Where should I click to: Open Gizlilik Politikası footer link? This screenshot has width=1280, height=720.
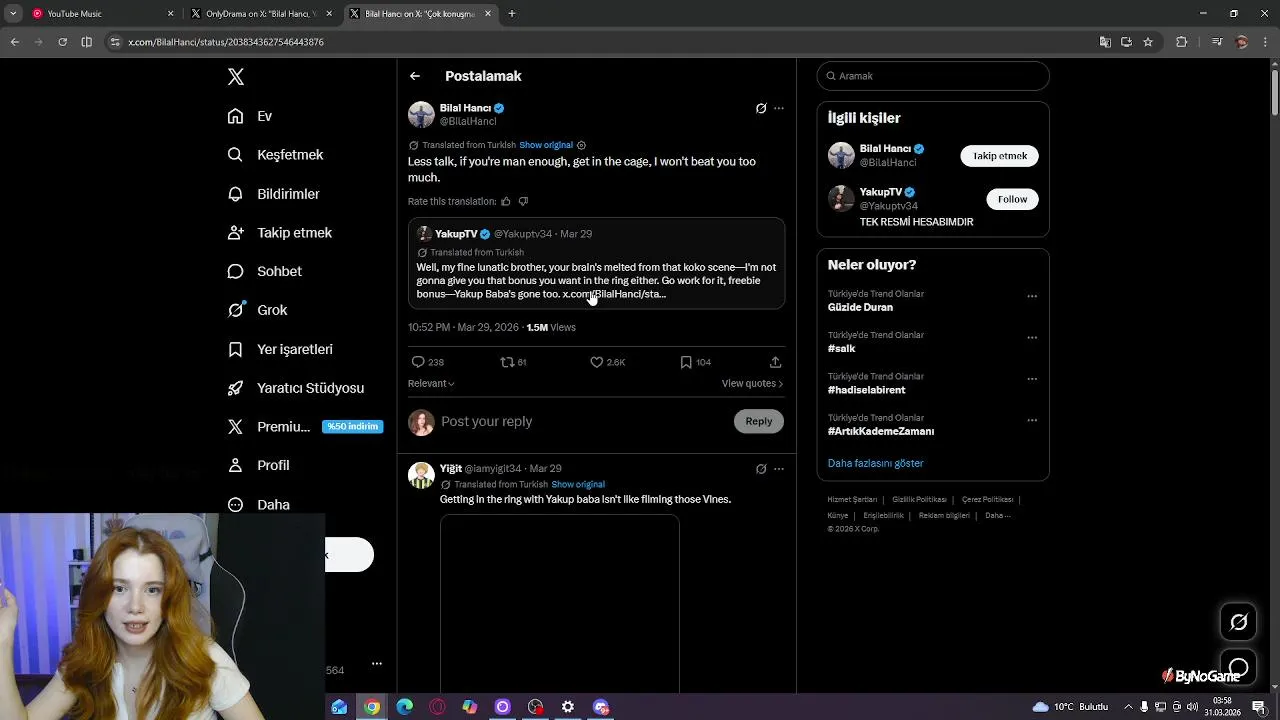(x=919, y=499)
